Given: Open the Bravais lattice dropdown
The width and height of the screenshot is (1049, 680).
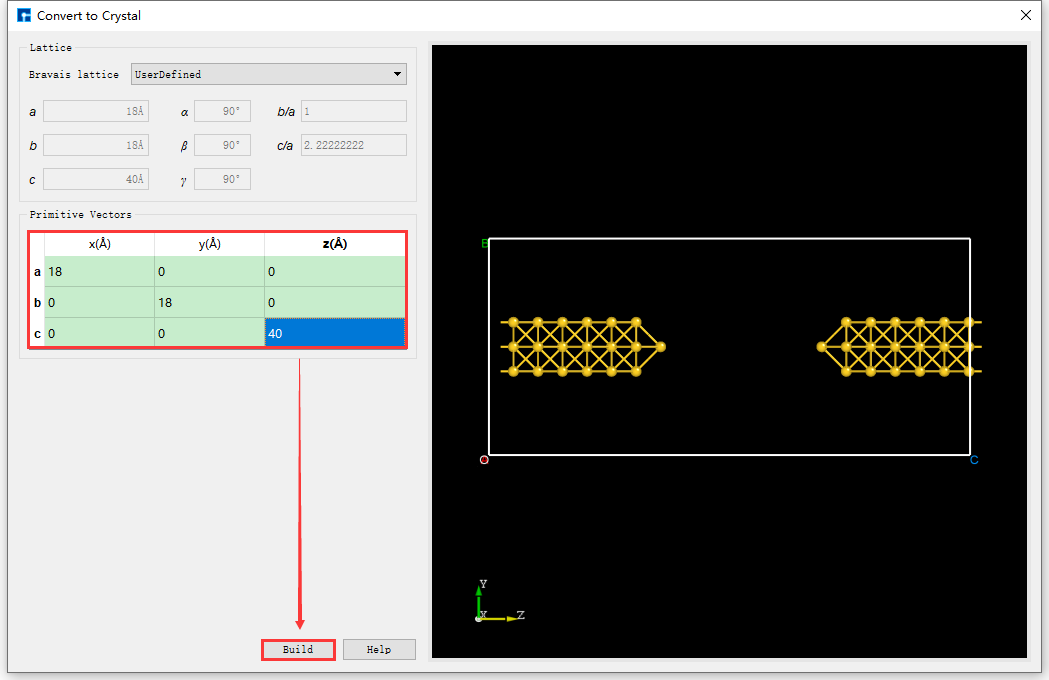Looking at the screenshot, I should (268, 74).
